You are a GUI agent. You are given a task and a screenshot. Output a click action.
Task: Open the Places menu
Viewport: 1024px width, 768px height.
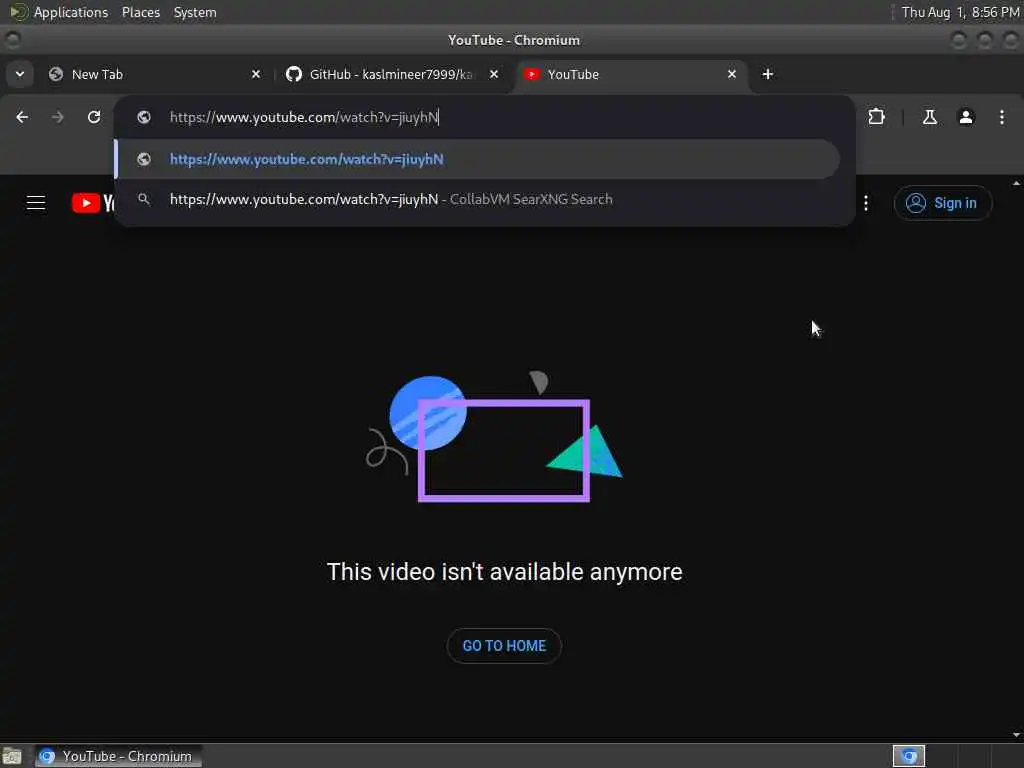(x=140, y=12)
